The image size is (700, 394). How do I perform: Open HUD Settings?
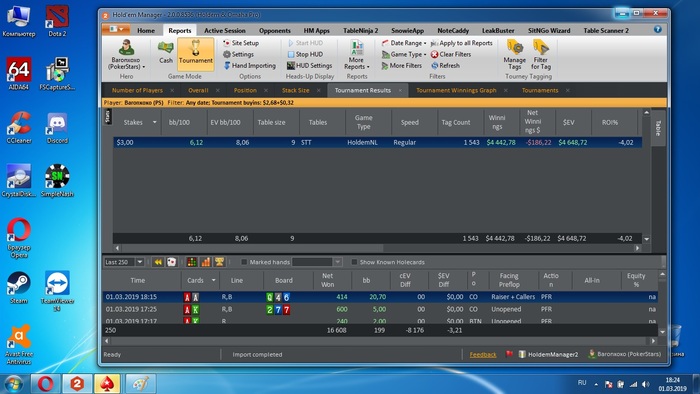(x=309, y=65)
